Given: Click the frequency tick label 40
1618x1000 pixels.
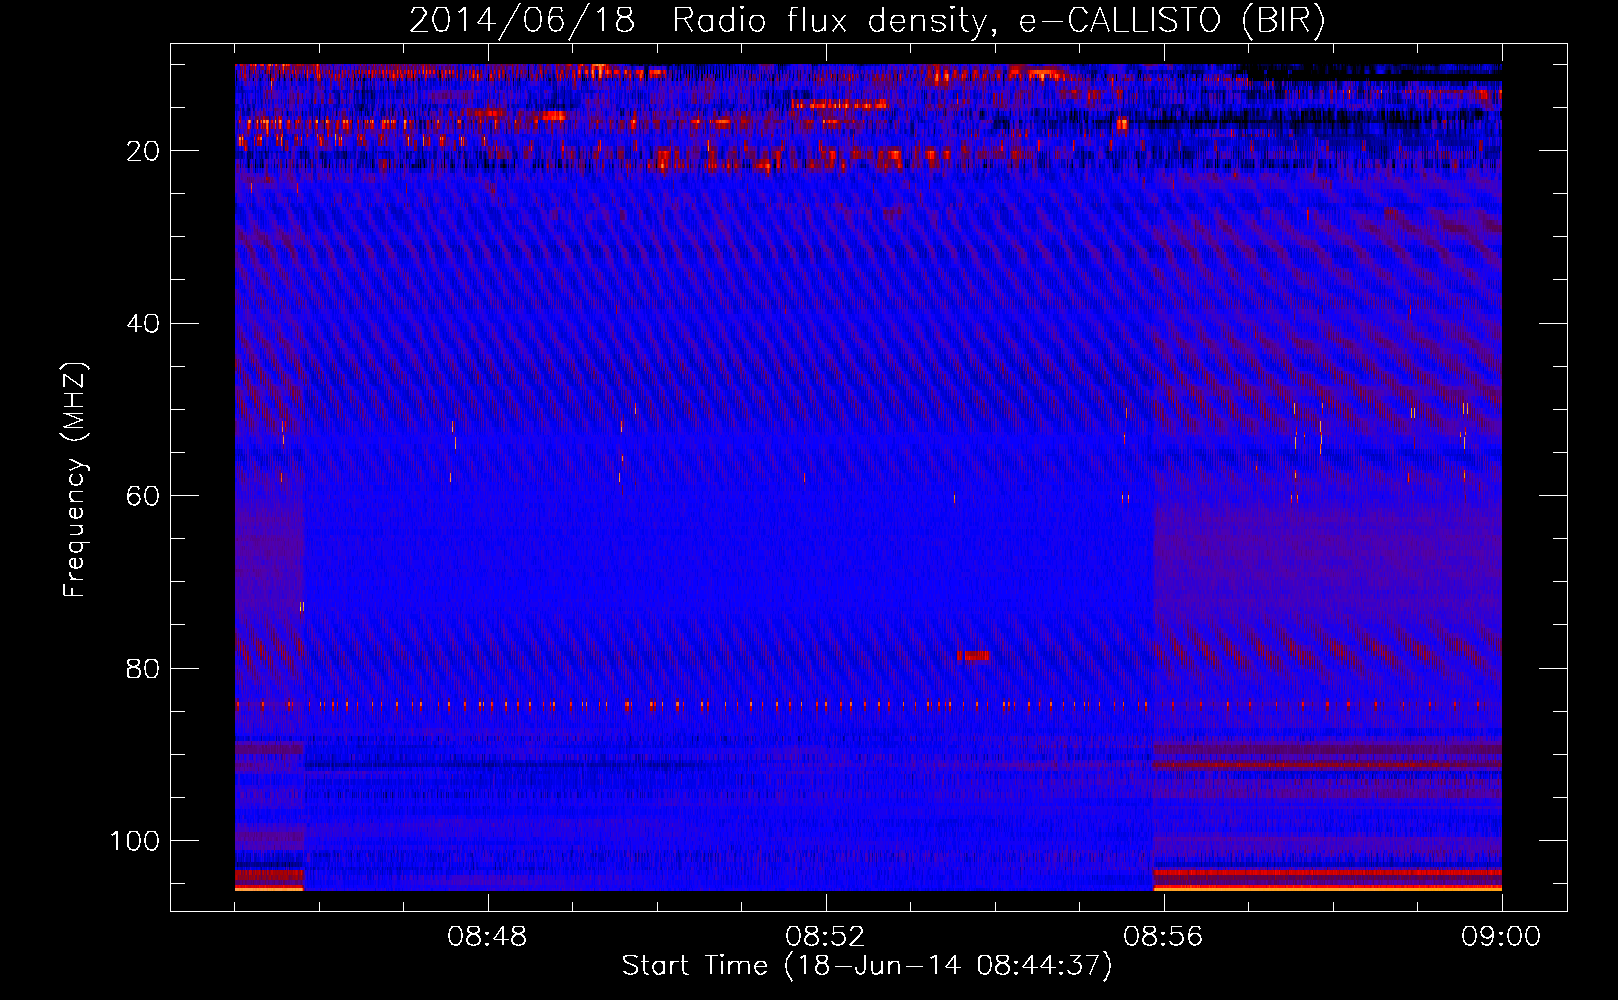Looking at the screenshot, I should [143, 324].
